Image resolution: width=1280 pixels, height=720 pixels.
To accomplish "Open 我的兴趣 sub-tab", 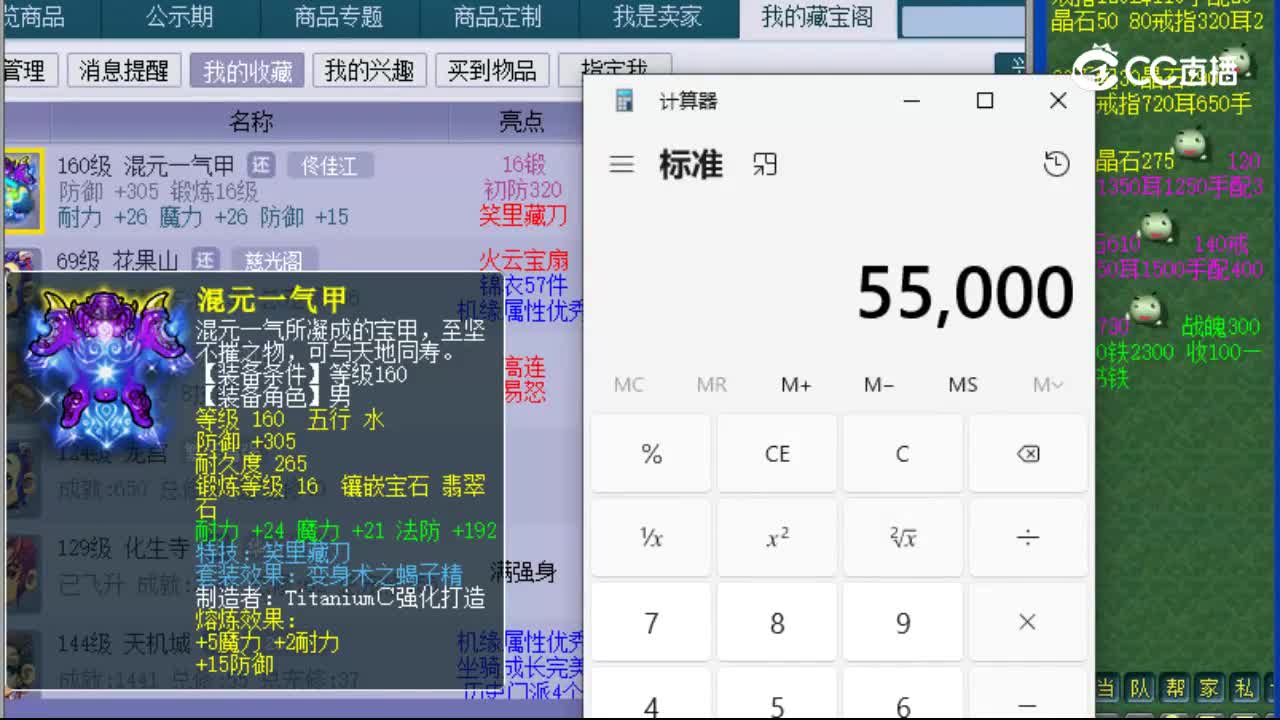I will tap(369, 70).
